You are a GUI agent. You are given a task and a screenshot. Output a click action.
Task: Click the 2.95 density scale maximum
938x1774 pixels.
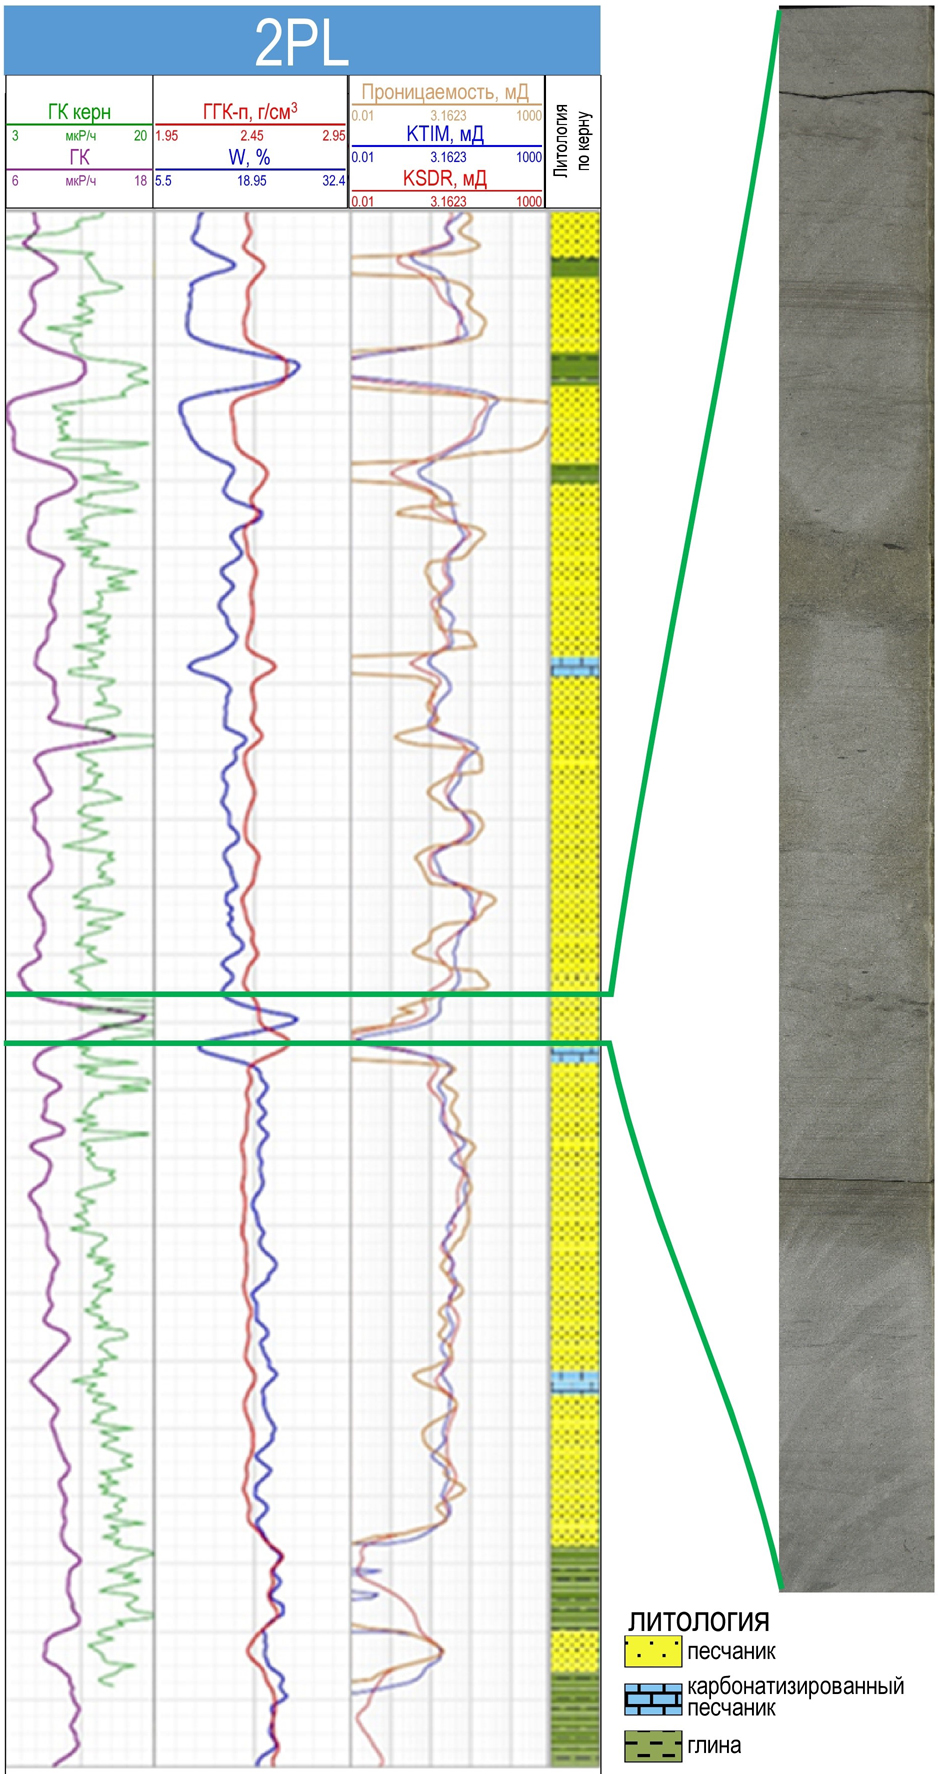click(x=334, y=136)
